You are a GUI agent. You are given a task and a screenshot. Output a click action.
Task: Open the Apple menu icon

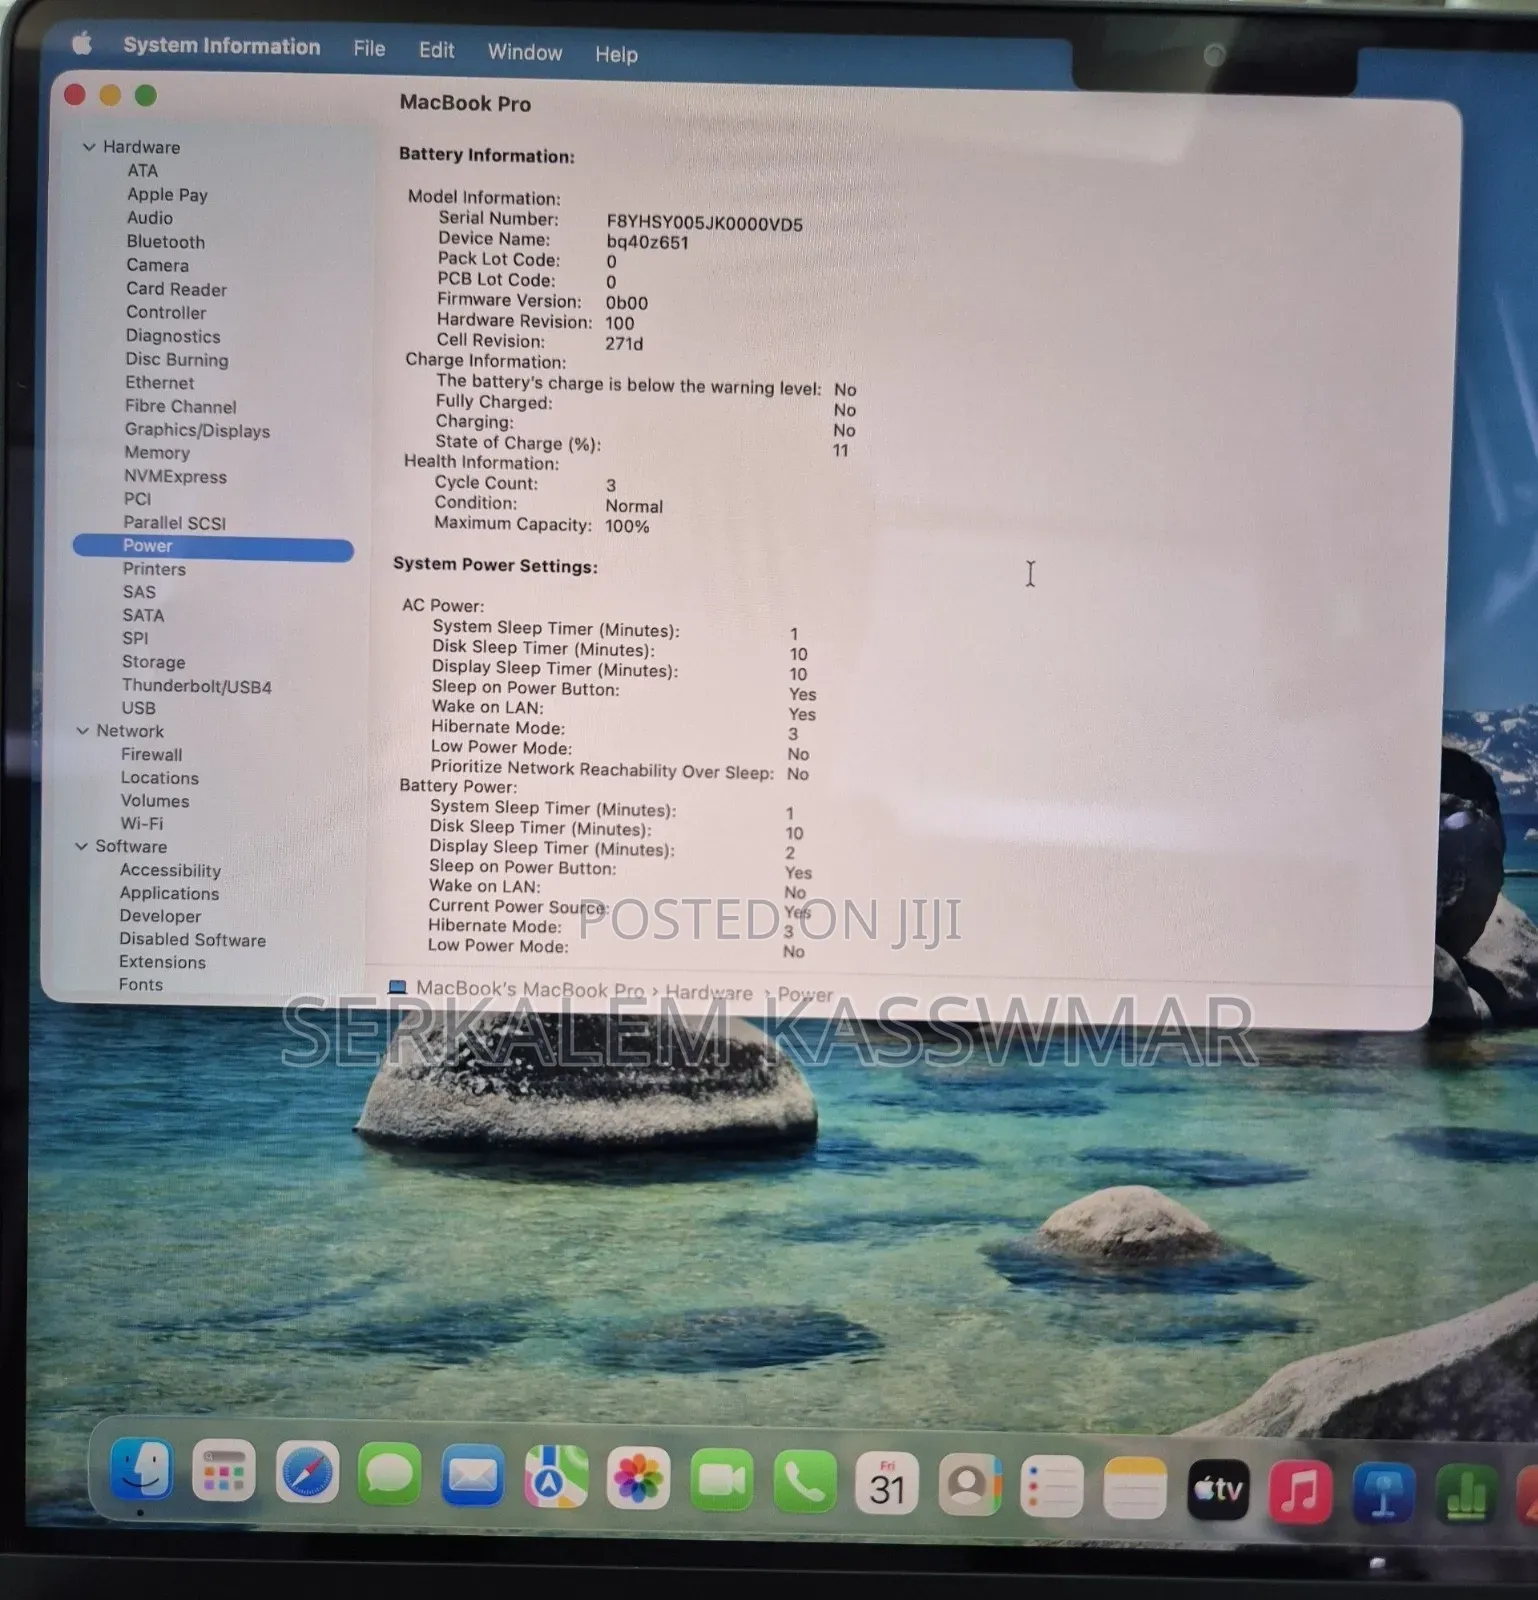pos(83,43)
